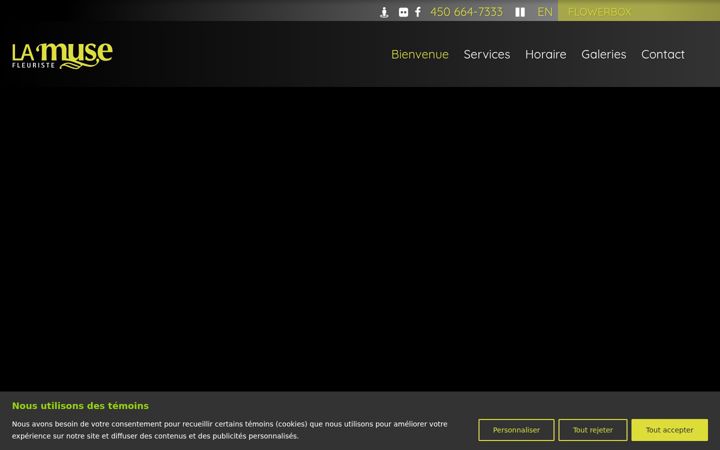This screenshot has height=450, width=720.
Task: Open the Services menu item
Action: pyautogui.click(x=487, y=54)
